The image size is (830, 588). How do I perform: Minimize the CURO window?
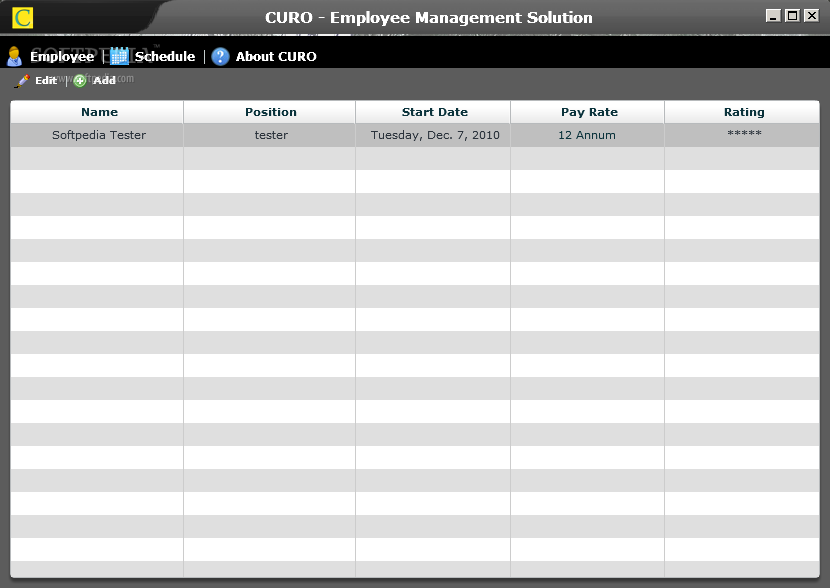(773, 16)
